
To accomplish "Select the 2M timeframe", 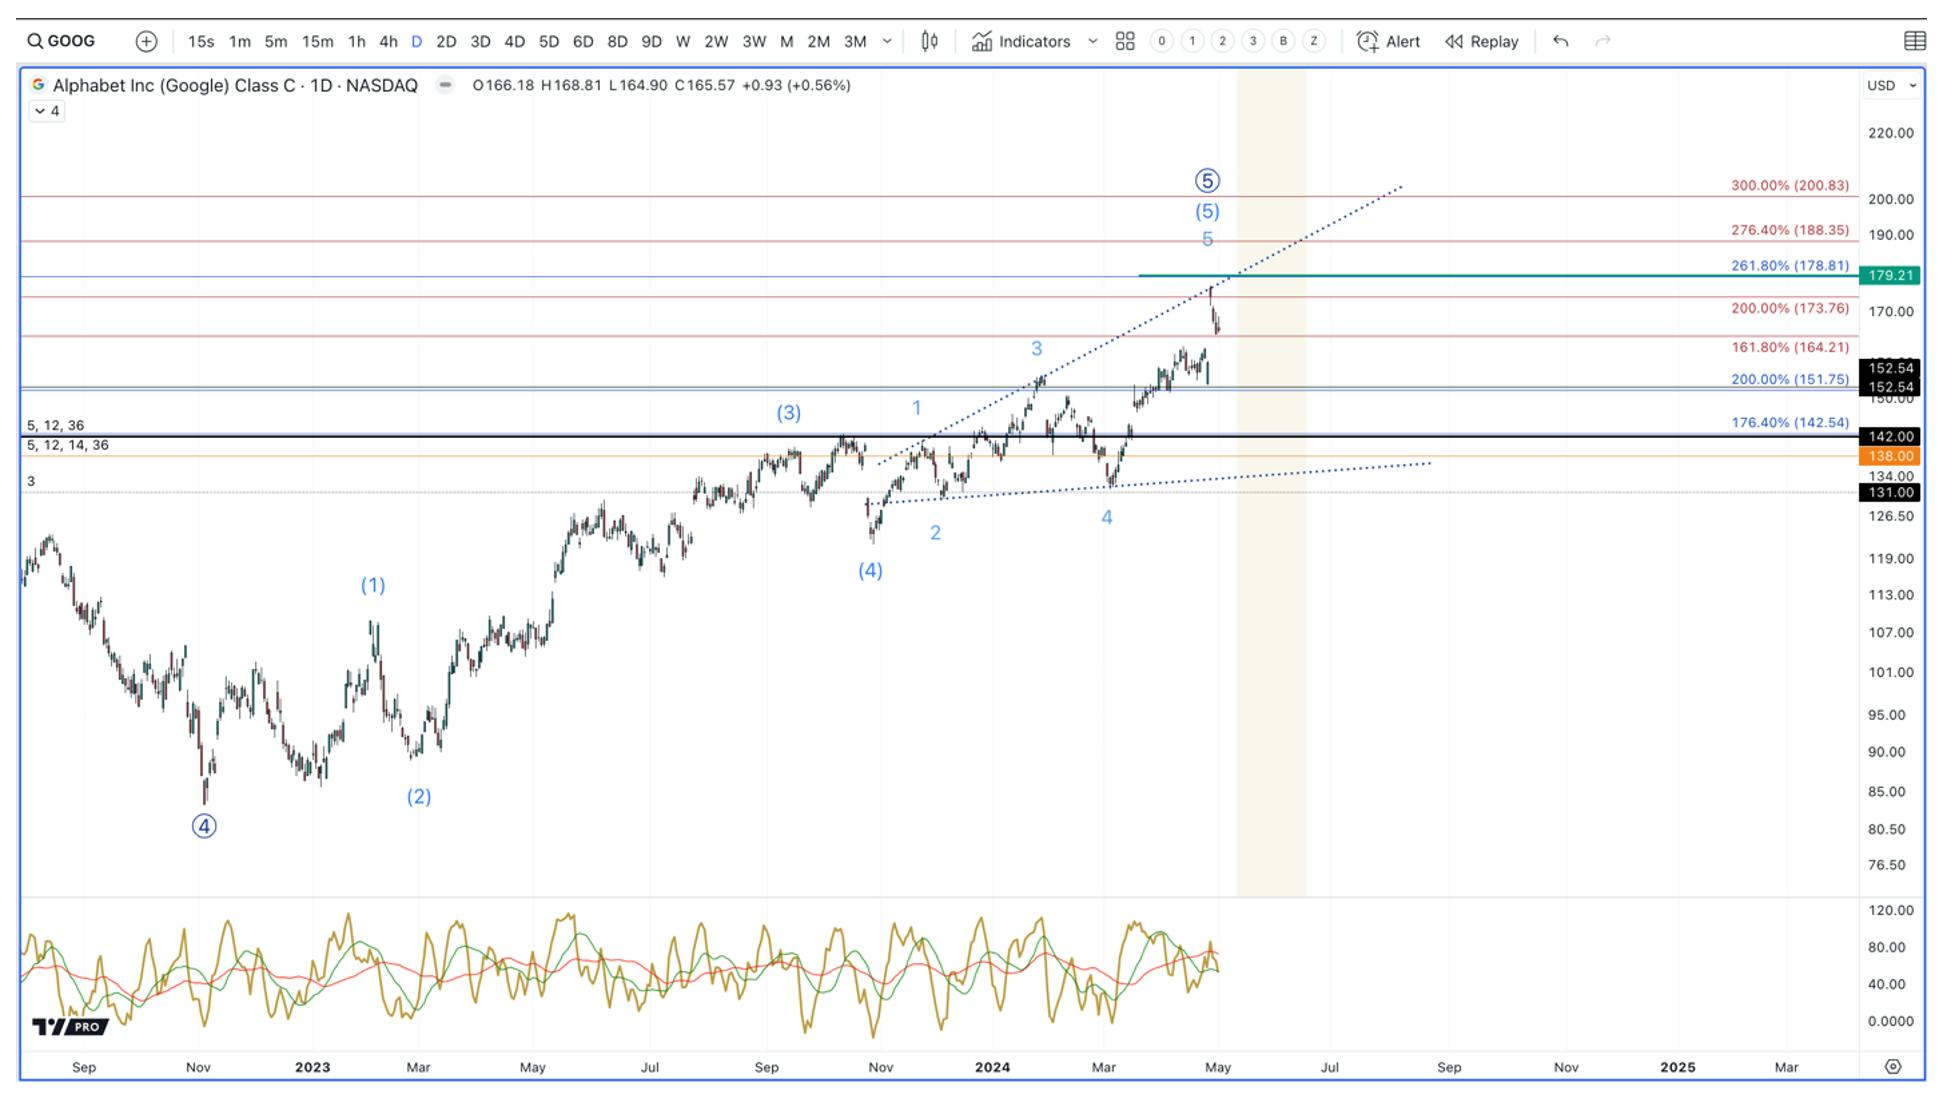I will [818, 41].
